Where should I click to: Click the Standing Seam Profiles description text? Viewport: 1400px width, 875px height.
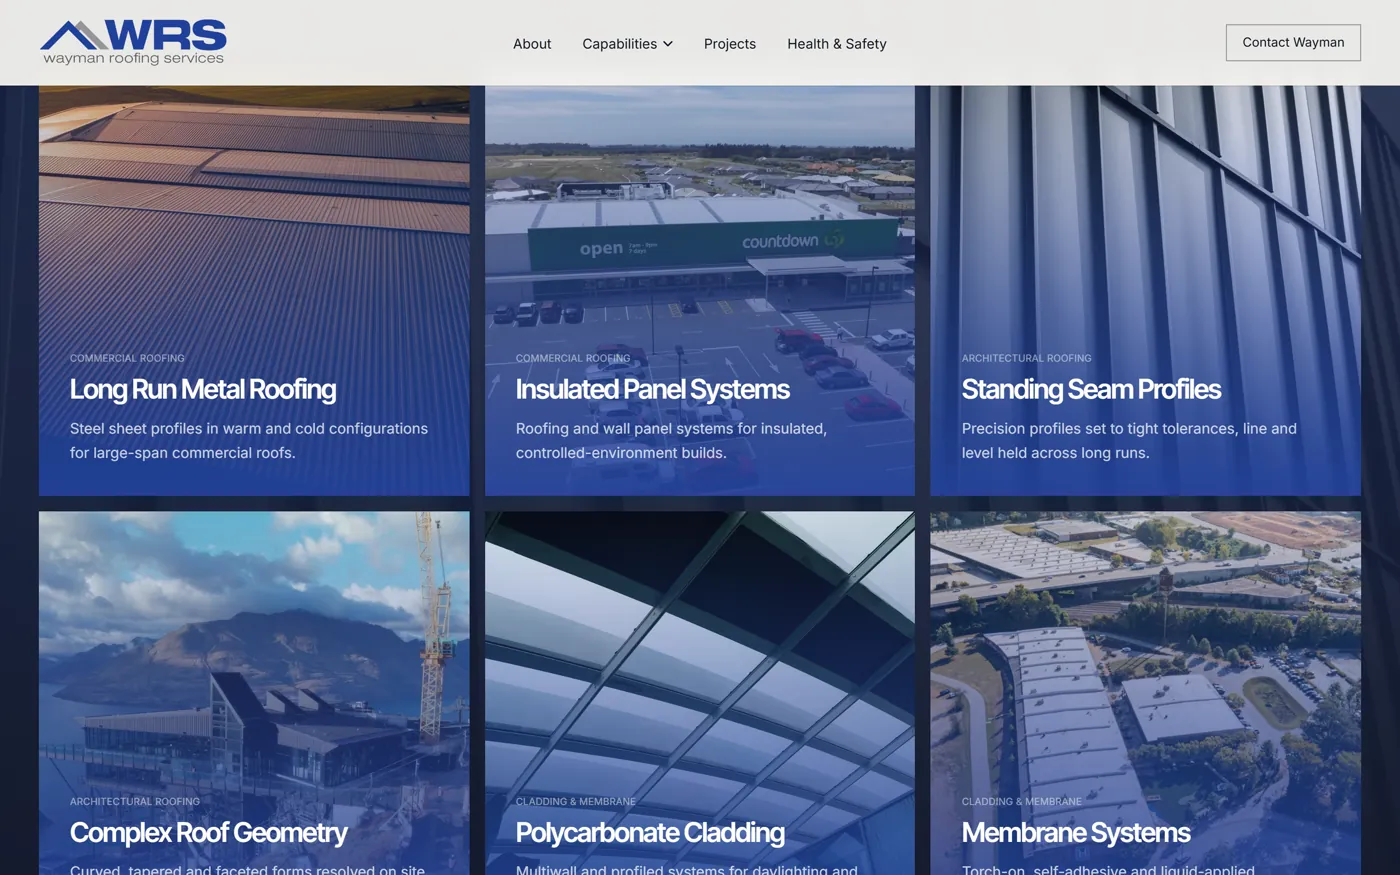(x=1129, y=441)
